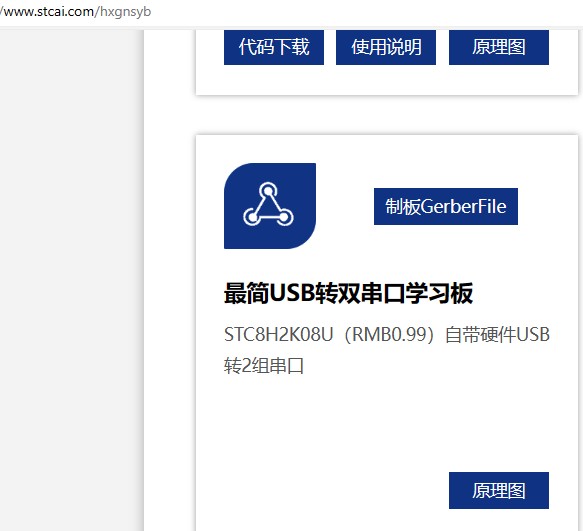Open 原理图 button next to 使用说明
Viewport: 583px width, 531px height.
(499, 47)
